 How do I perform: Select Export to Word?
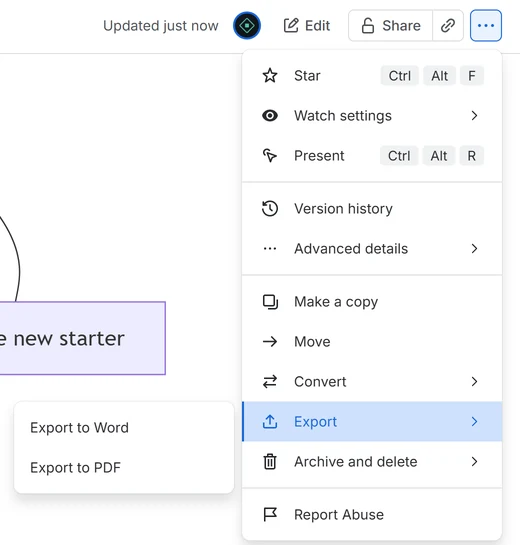(124, 428)
